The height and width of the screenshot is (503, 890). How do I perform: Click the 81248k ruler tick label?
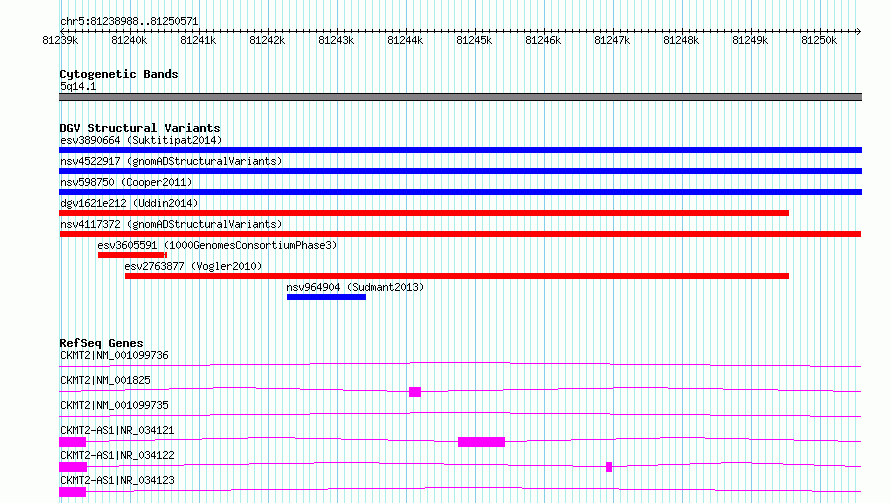(681, 40)
